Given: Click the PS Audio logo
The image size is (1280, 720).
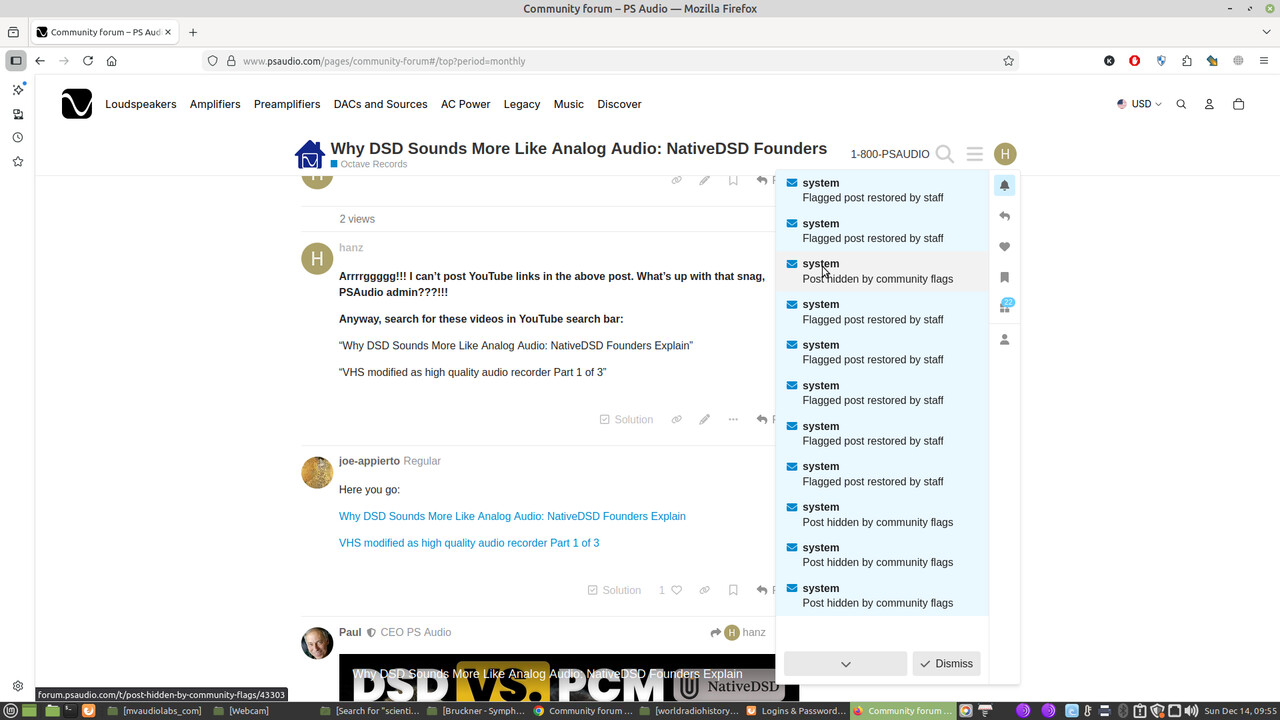Looking at the screenshot, I should [x=77, y=104].
